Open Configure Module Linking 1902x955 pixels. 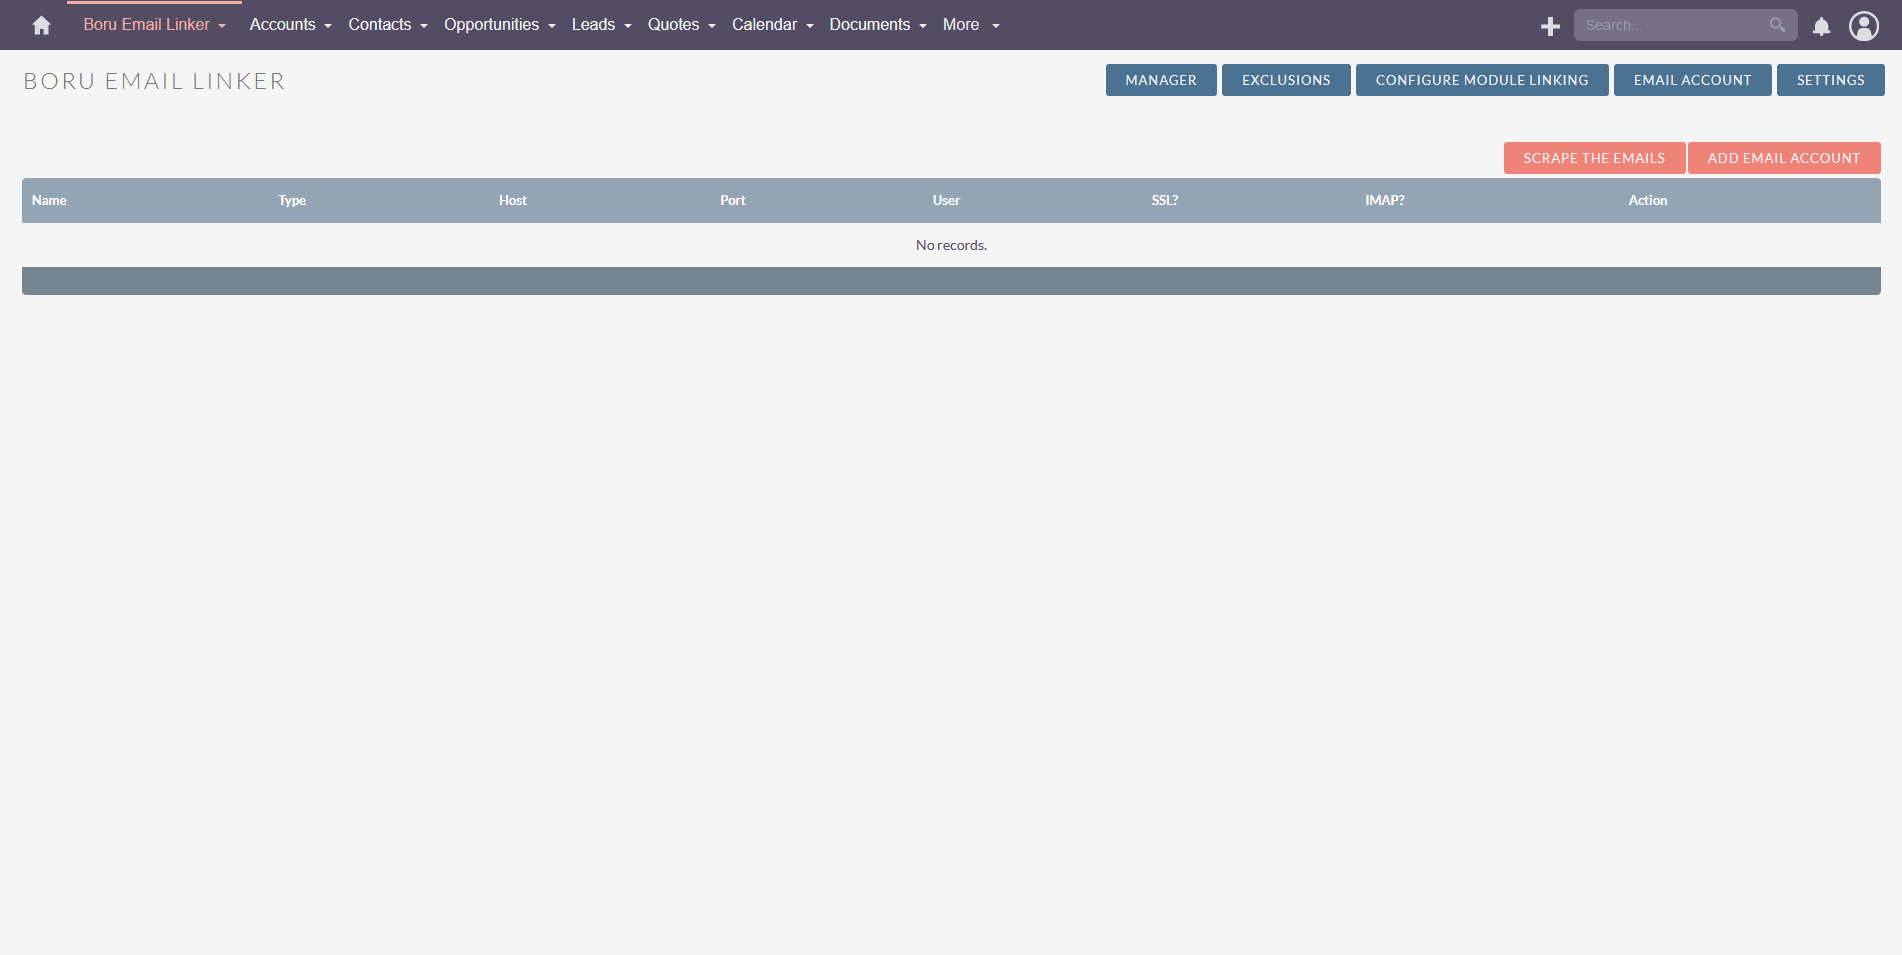point(1481,80)
